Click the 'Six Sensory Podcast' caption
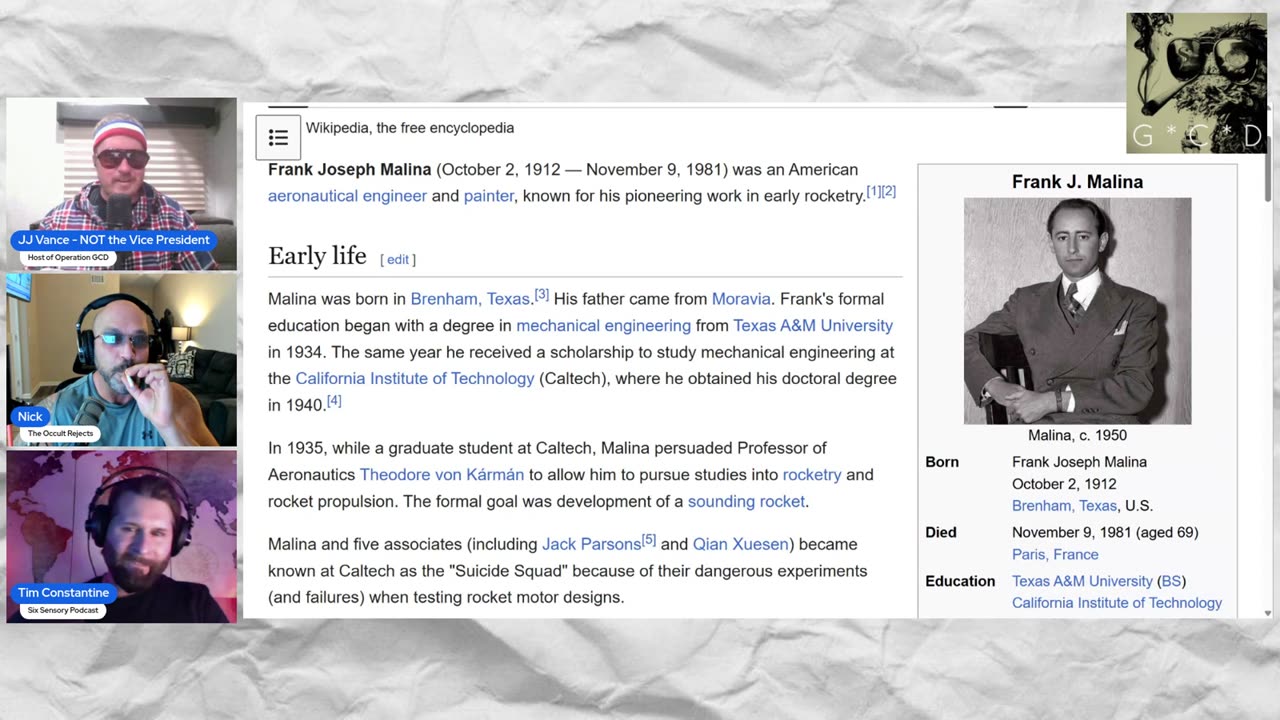Screen dimensions: 1280x720 coord(63,610)
